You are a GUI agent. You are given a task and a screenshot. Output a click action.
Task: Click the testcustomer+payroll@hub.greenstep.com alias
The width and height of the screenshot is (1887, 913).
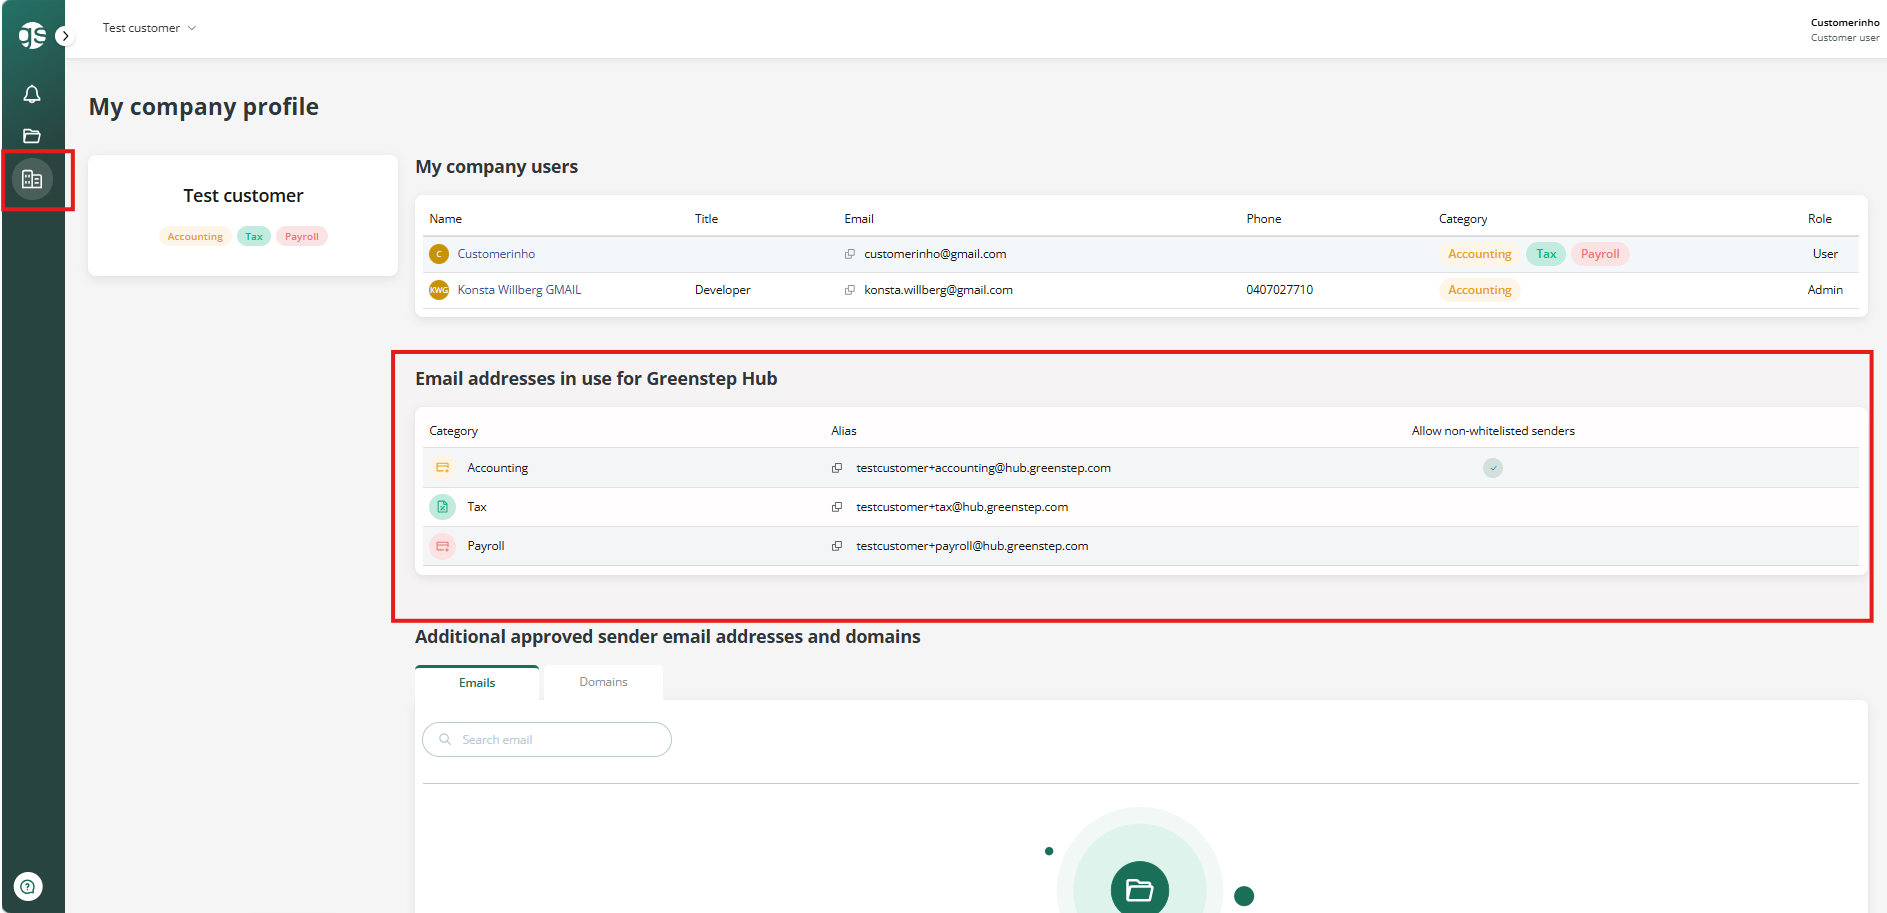972,546
